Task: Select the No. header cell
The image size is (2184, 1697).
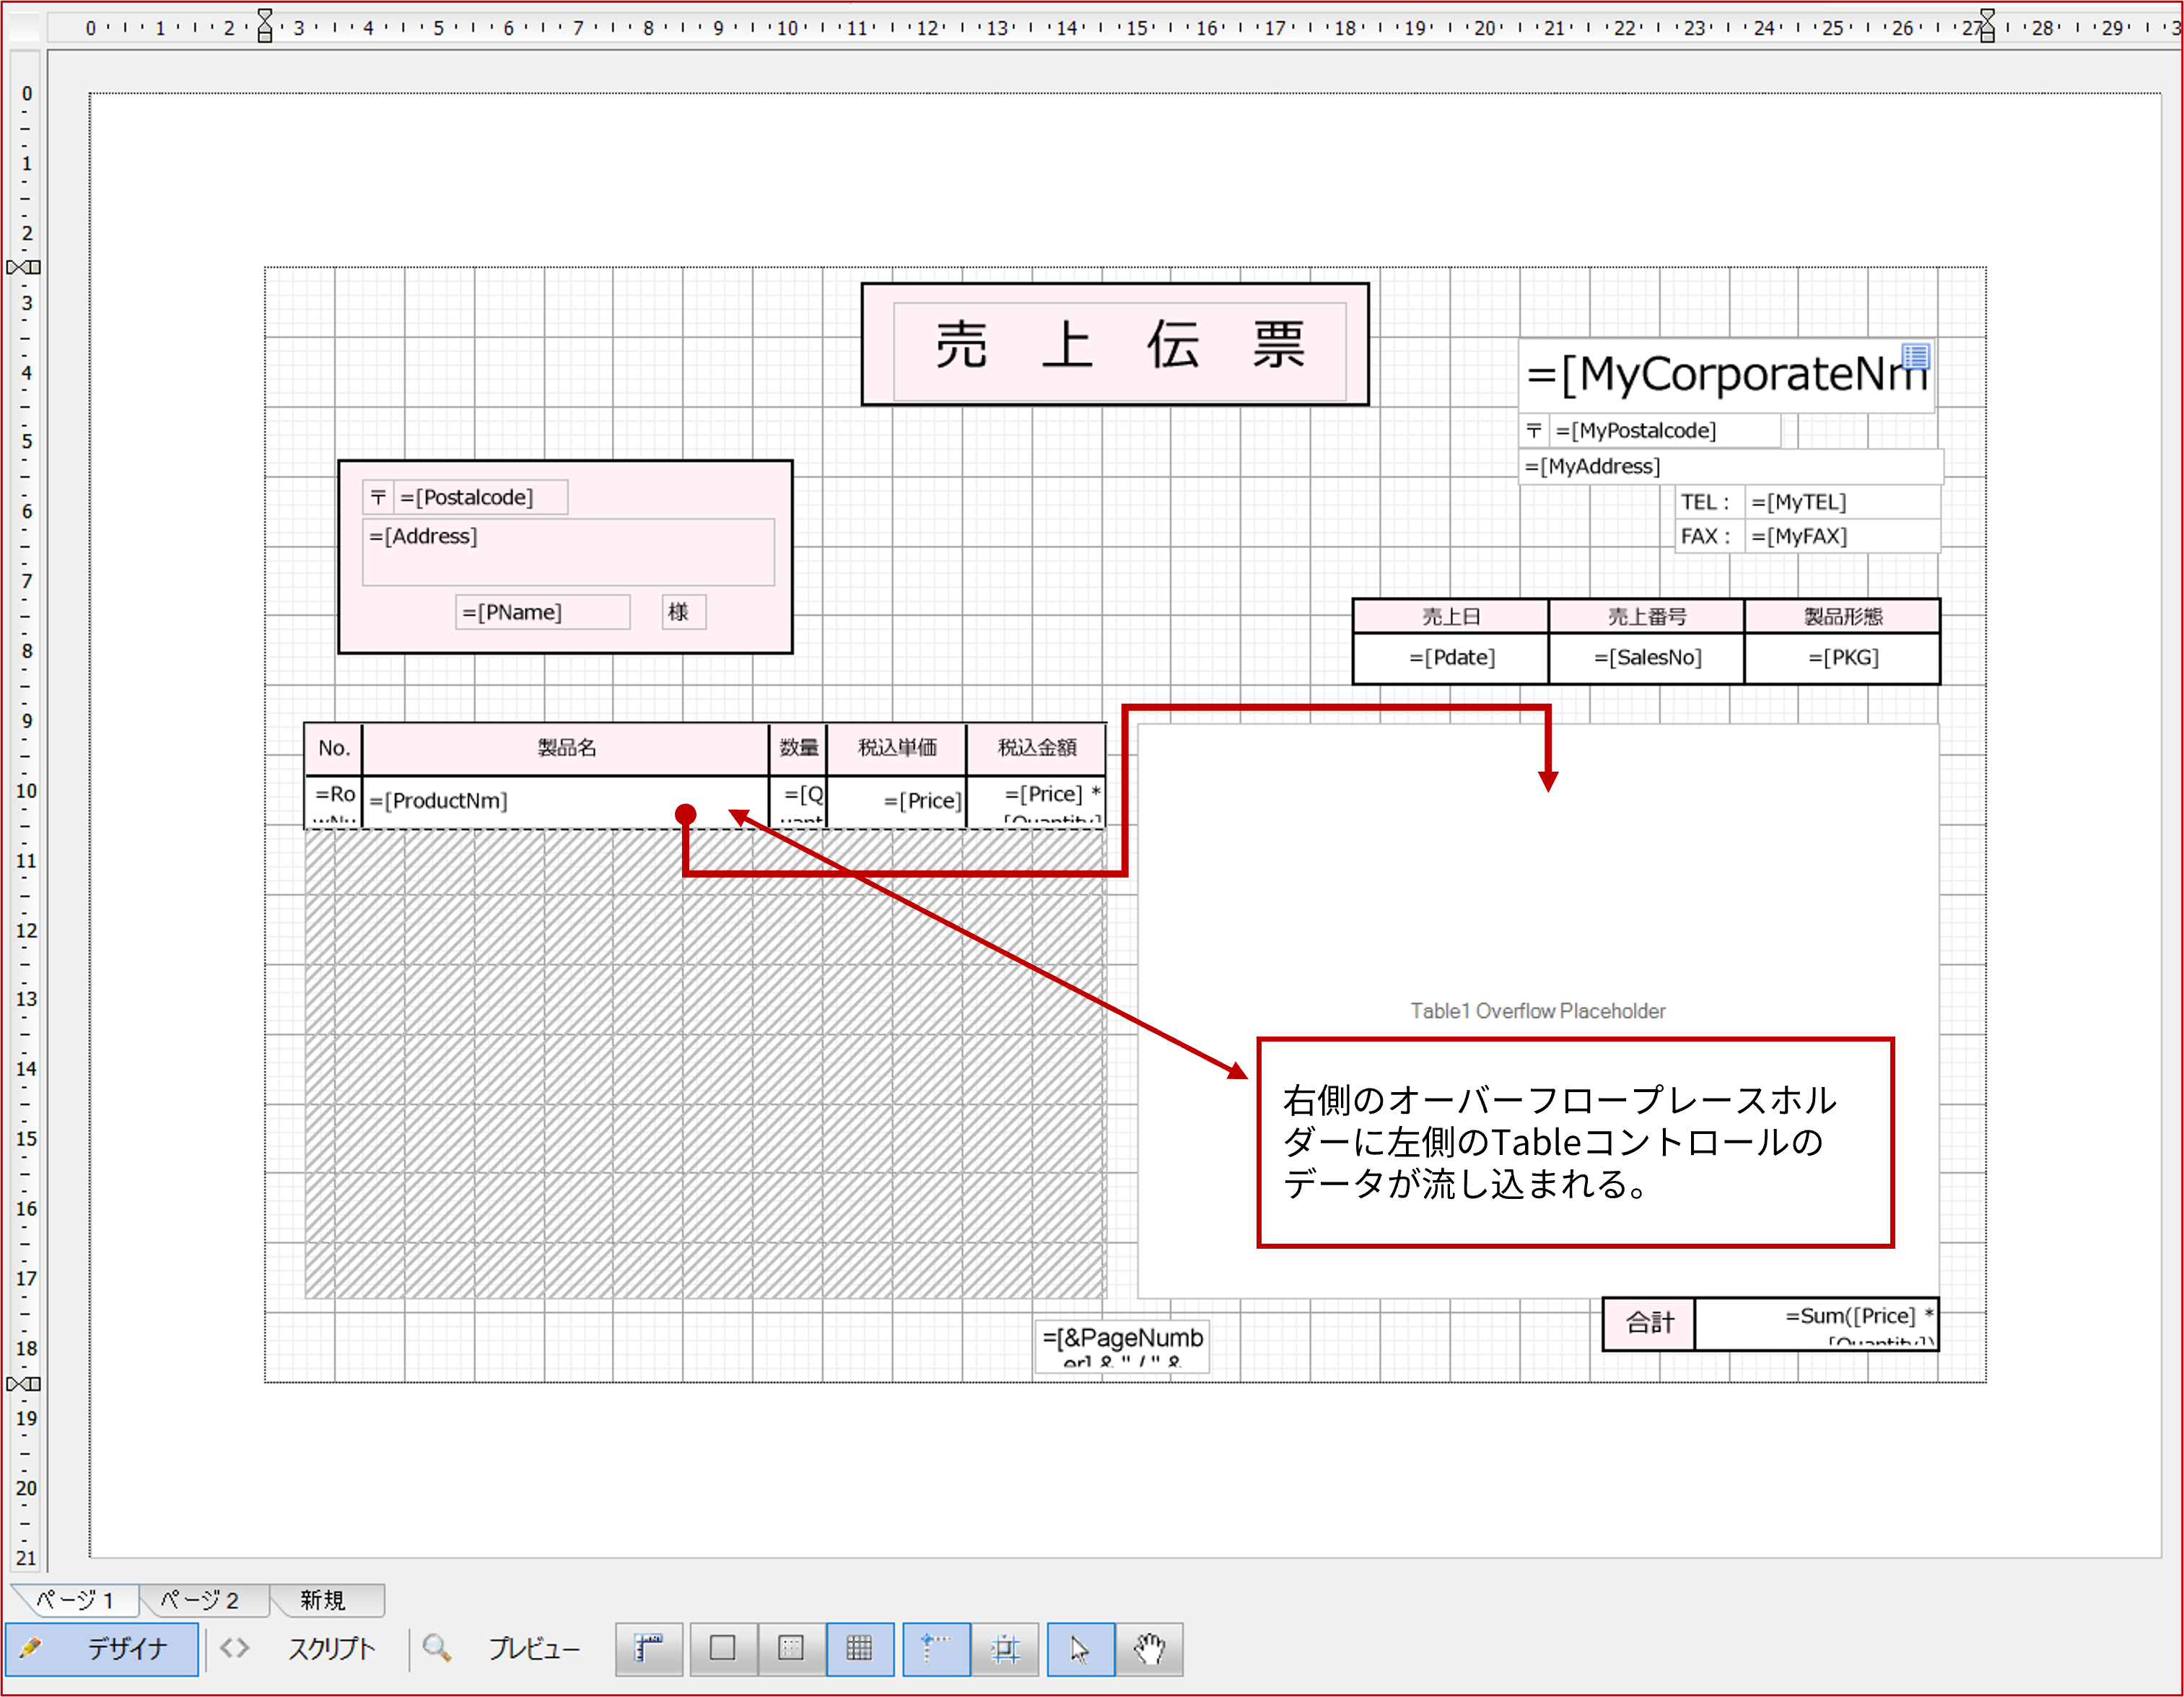Action: [x=334, y=748]
